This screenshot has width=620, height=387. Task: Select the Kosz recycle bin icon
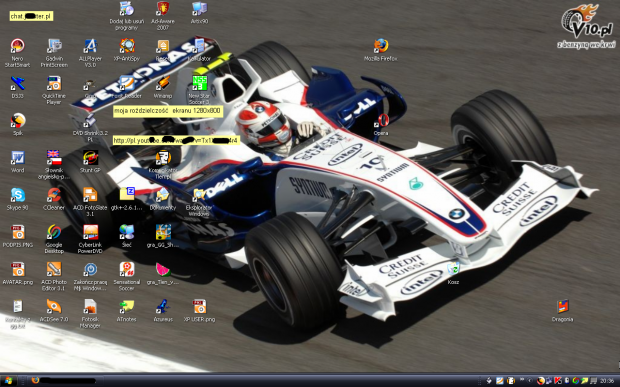pos(453,273)
